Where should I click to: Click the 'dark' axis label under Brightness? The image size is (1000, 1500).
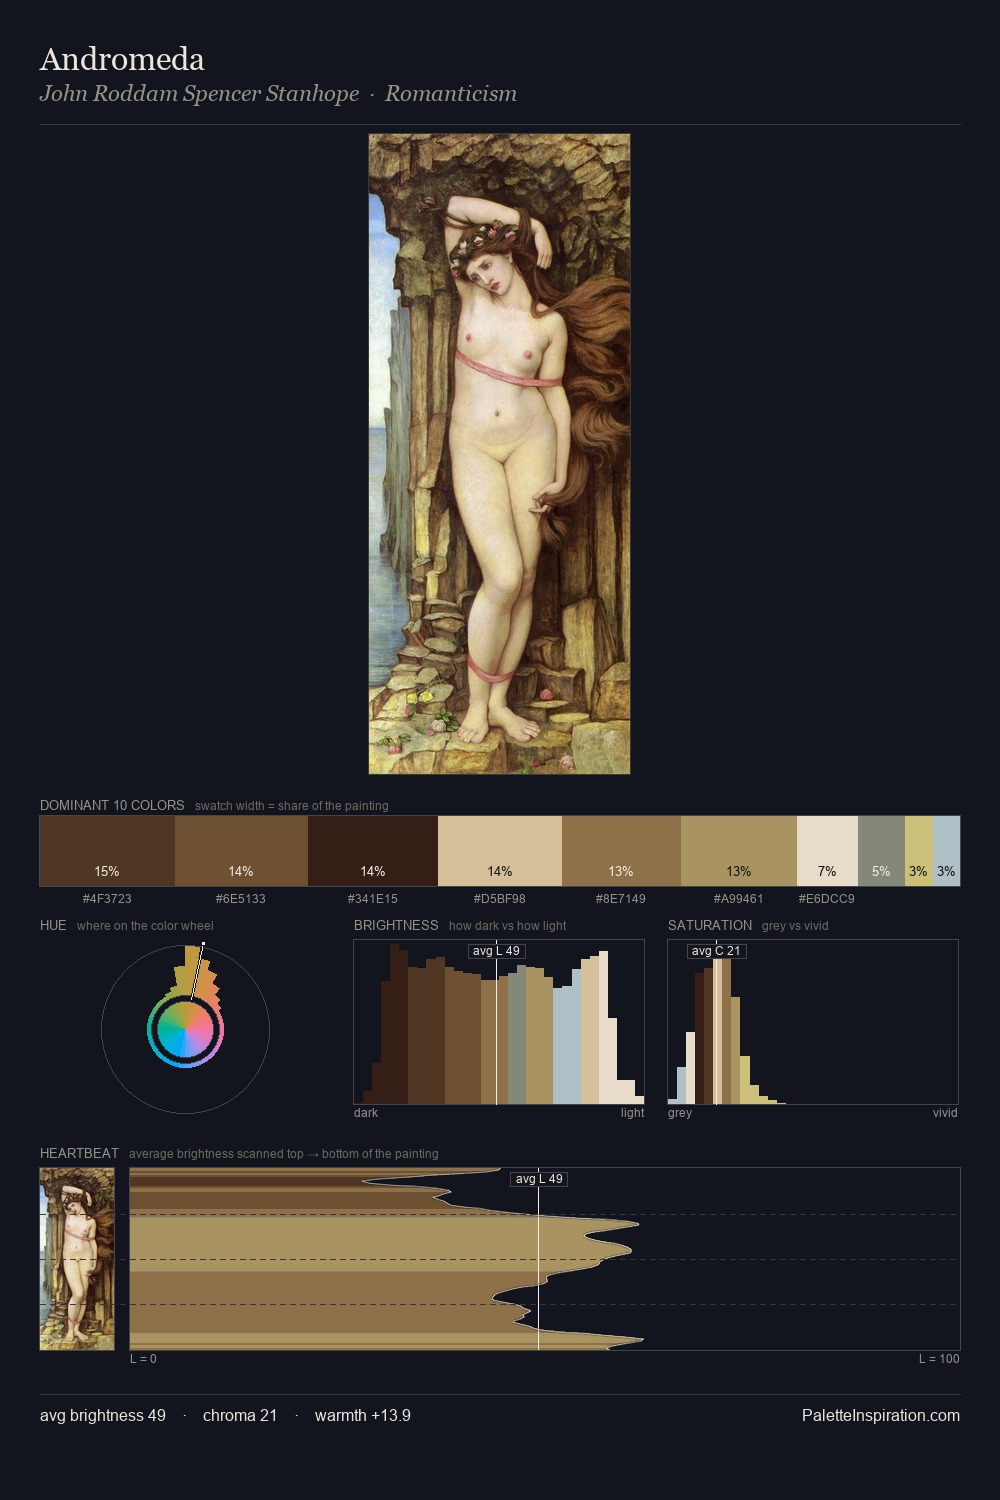coord(366,1113)
